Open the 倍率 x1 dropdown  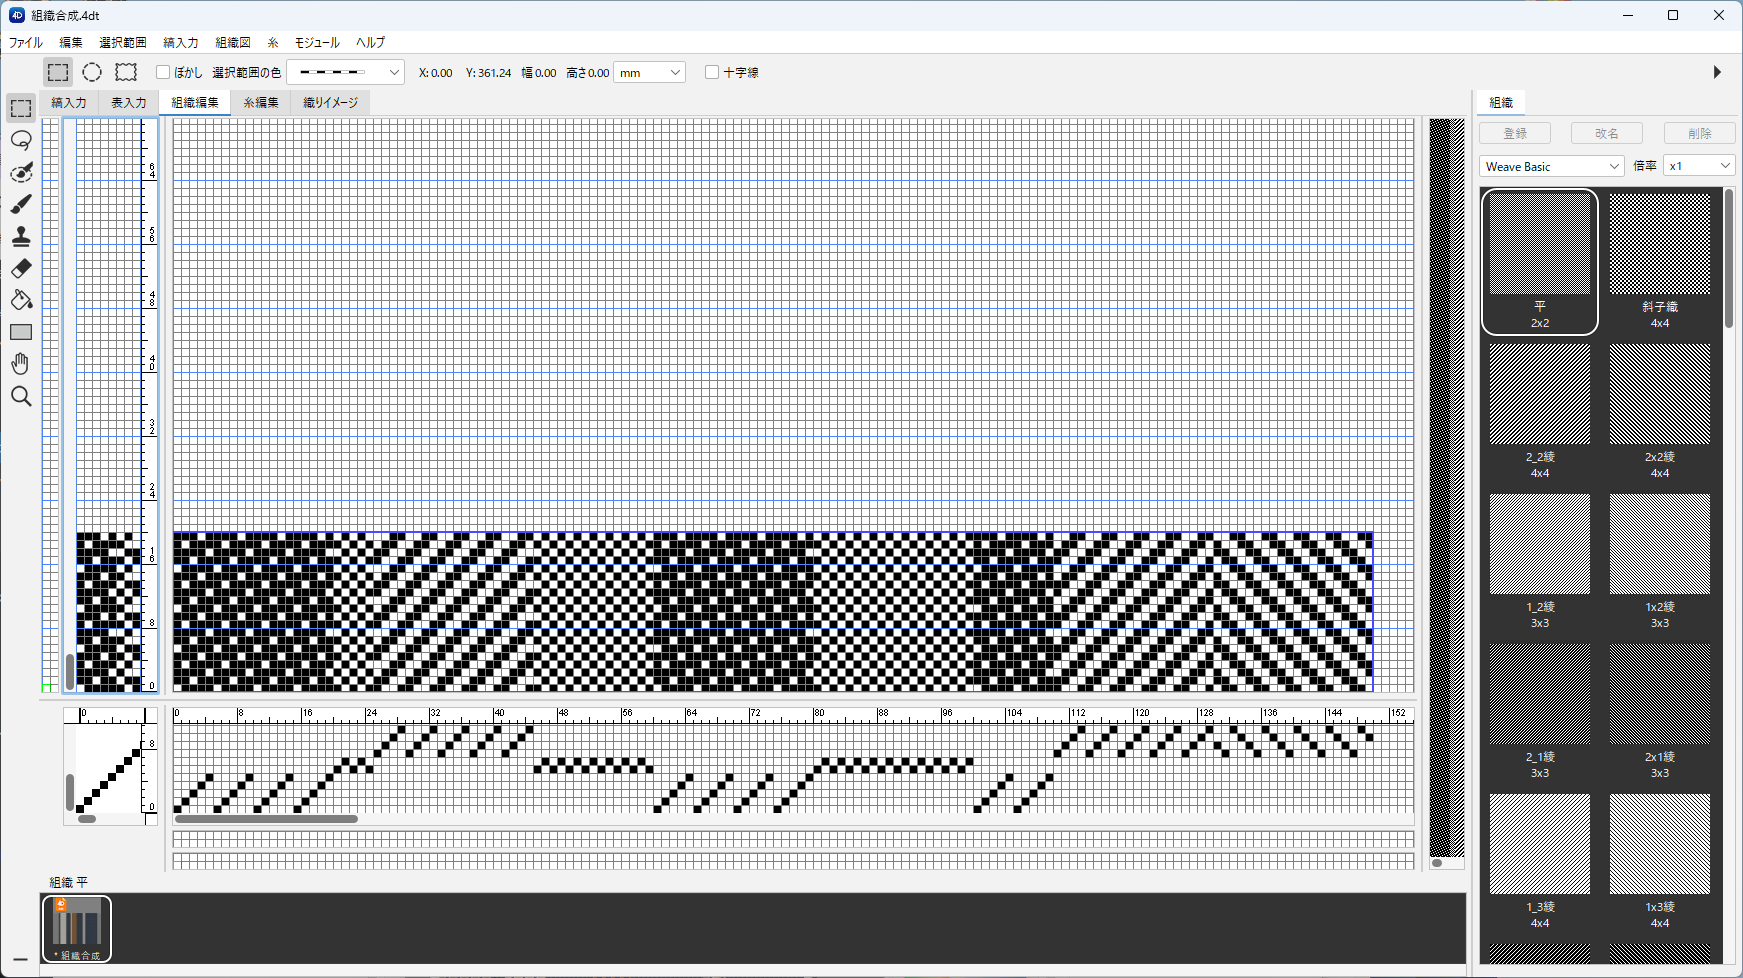click(x=1698, y=166)
